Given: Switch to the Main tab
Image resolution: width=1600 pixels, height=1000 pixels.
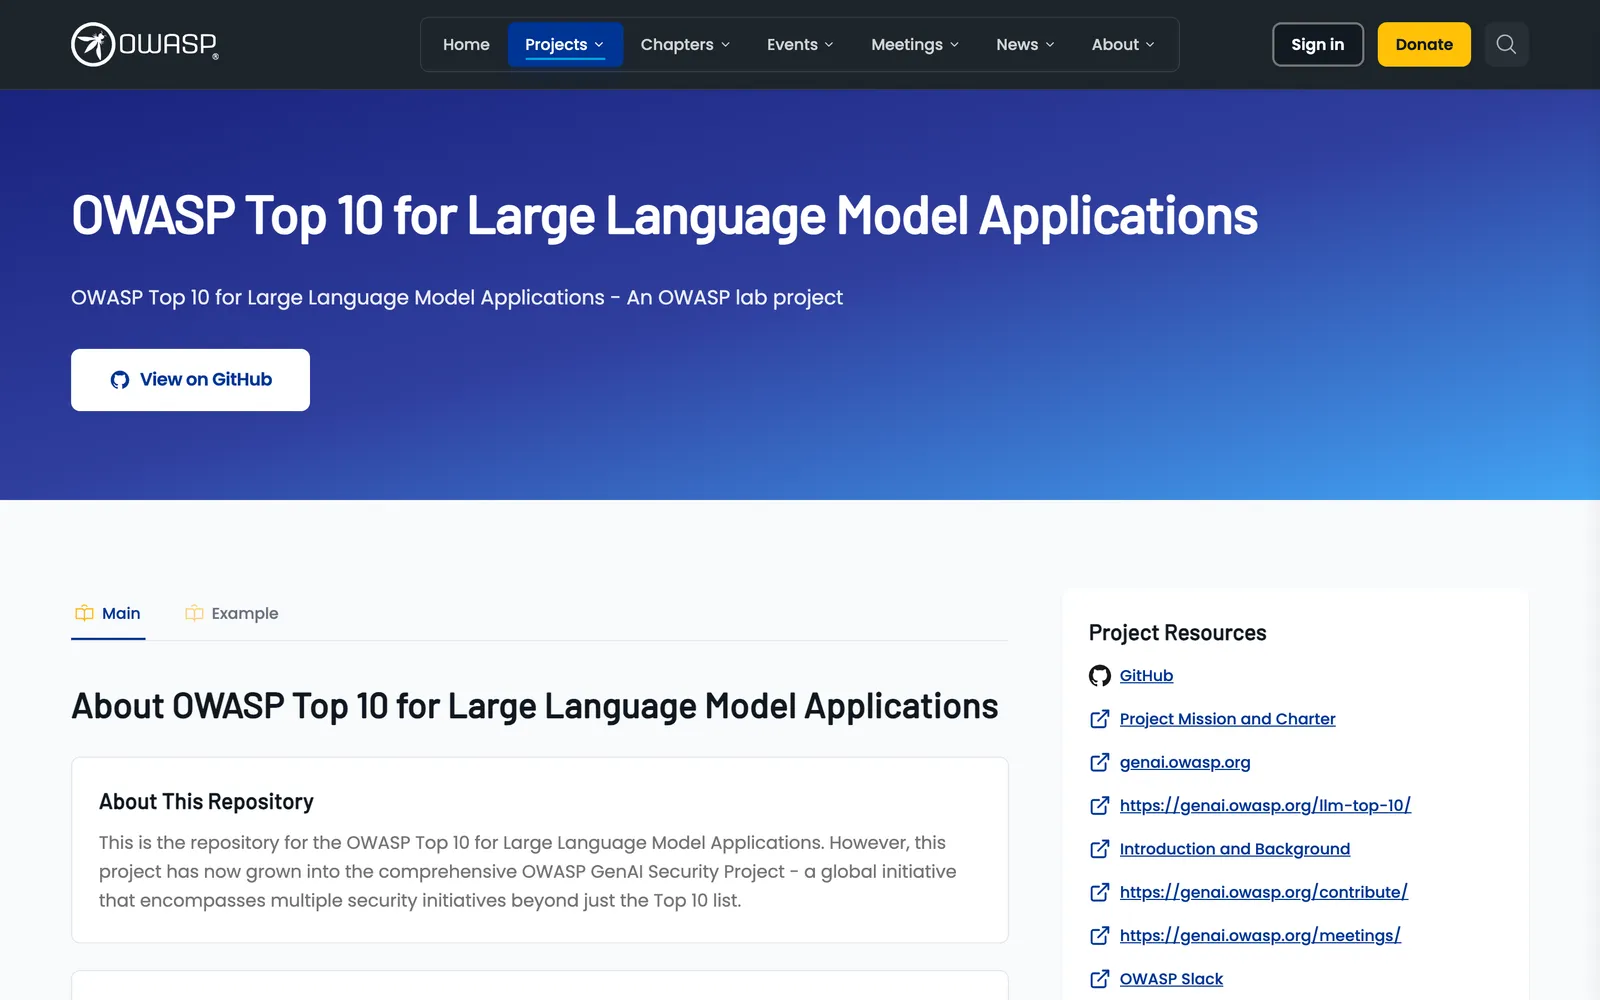Looking at the screenshot, I should pyautogui.click(x=108, y=614).
